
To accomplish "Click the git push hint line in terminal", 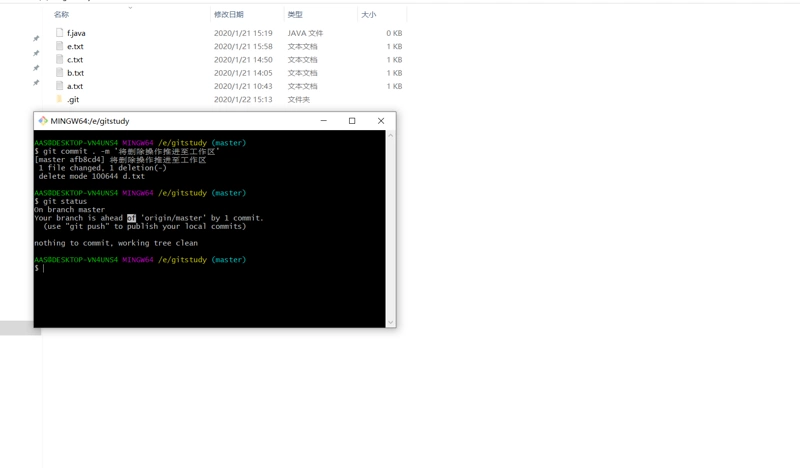I will point(145,226).
